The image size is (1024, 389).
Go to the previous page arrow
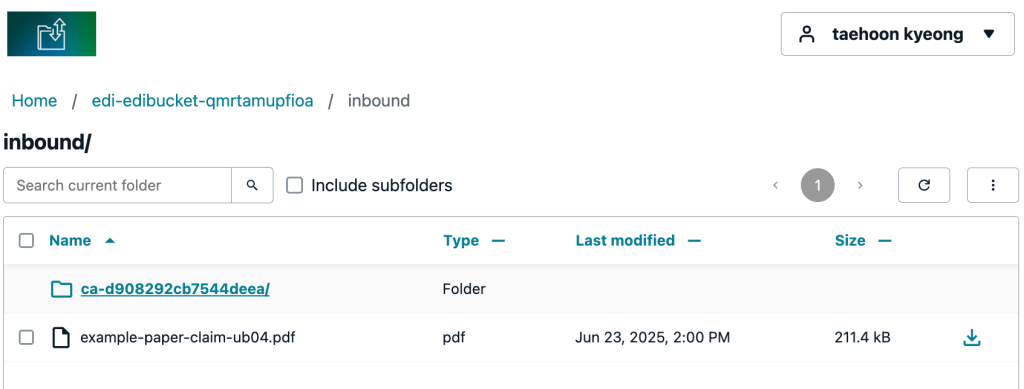pyautogui.click(x=776, y=185)
